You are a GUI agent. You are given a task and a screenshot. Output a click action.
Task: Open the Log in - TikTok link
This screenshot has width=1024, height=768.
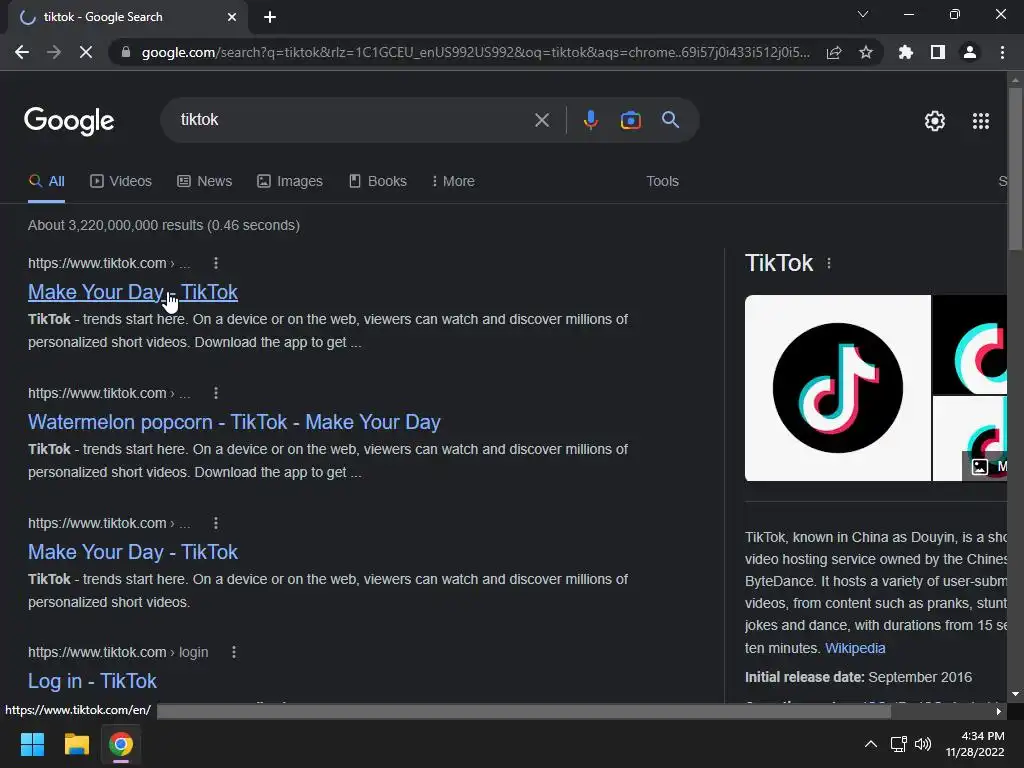pyautogui.click(x=92, y=681)
